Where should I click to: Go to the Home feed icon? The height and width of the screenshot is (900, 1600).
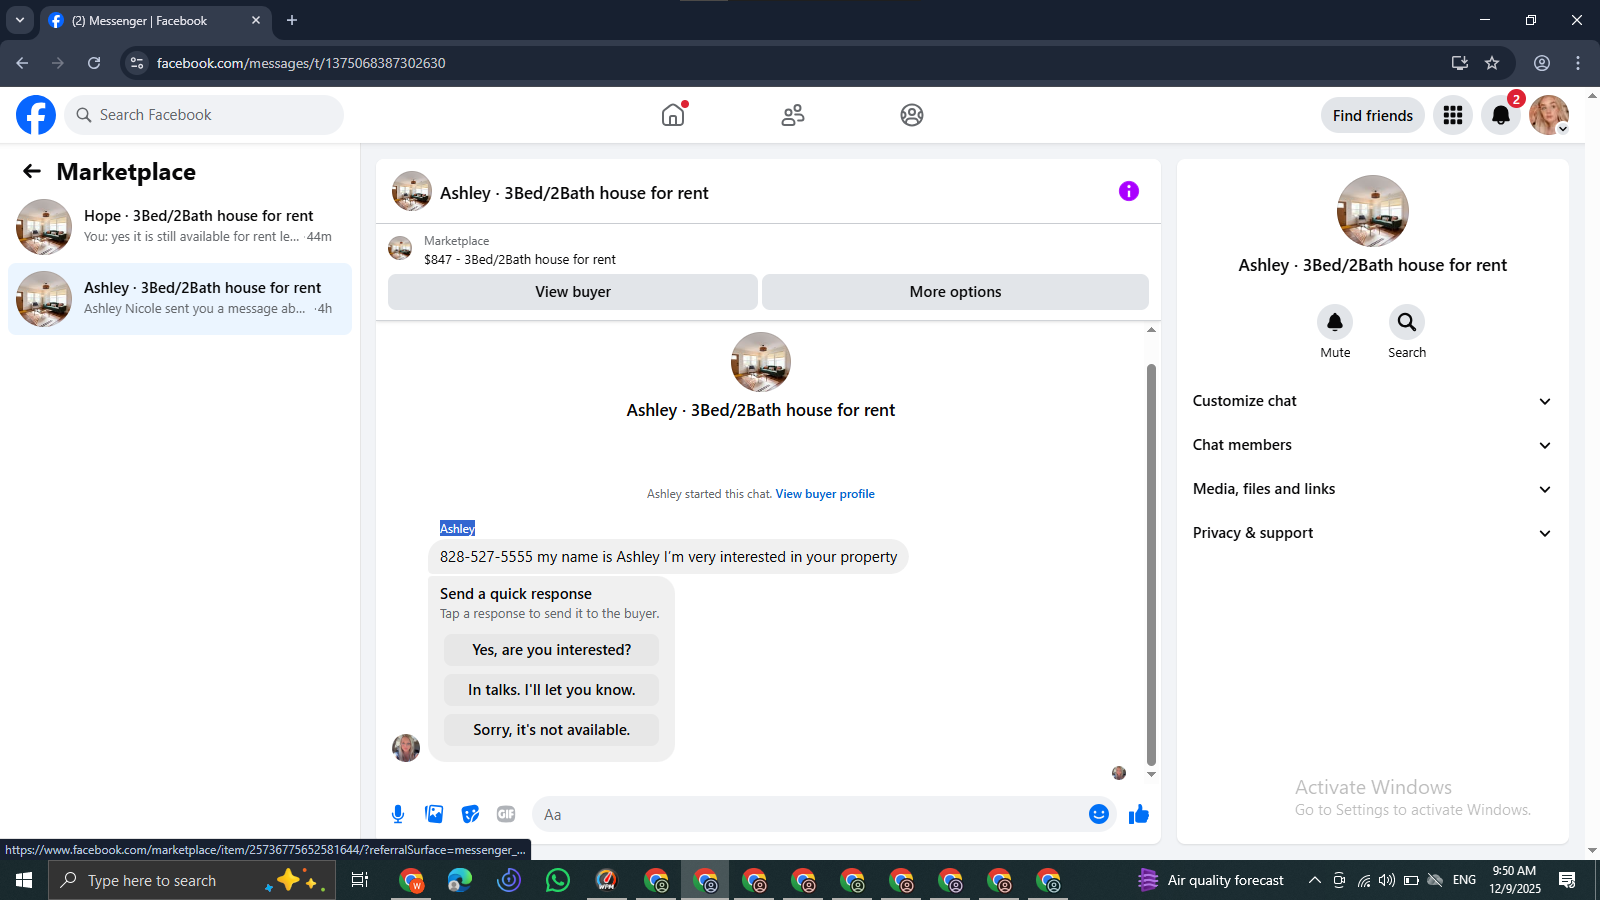(673, 115)
